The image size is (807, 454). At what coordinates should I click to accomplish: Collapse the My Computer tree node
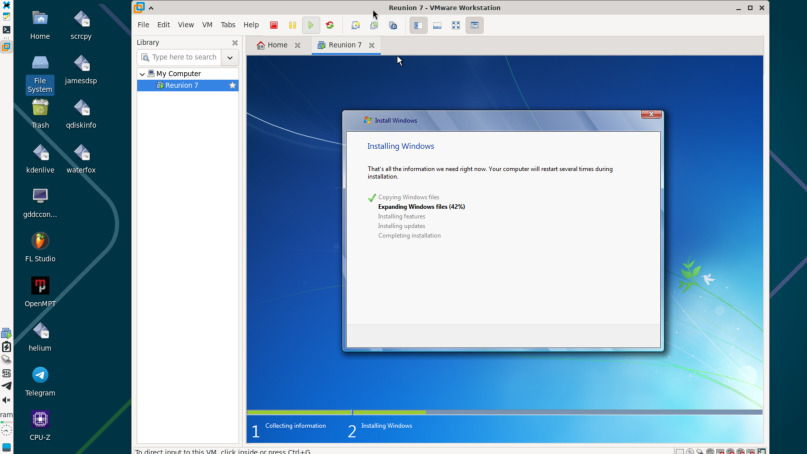point(142,74)
